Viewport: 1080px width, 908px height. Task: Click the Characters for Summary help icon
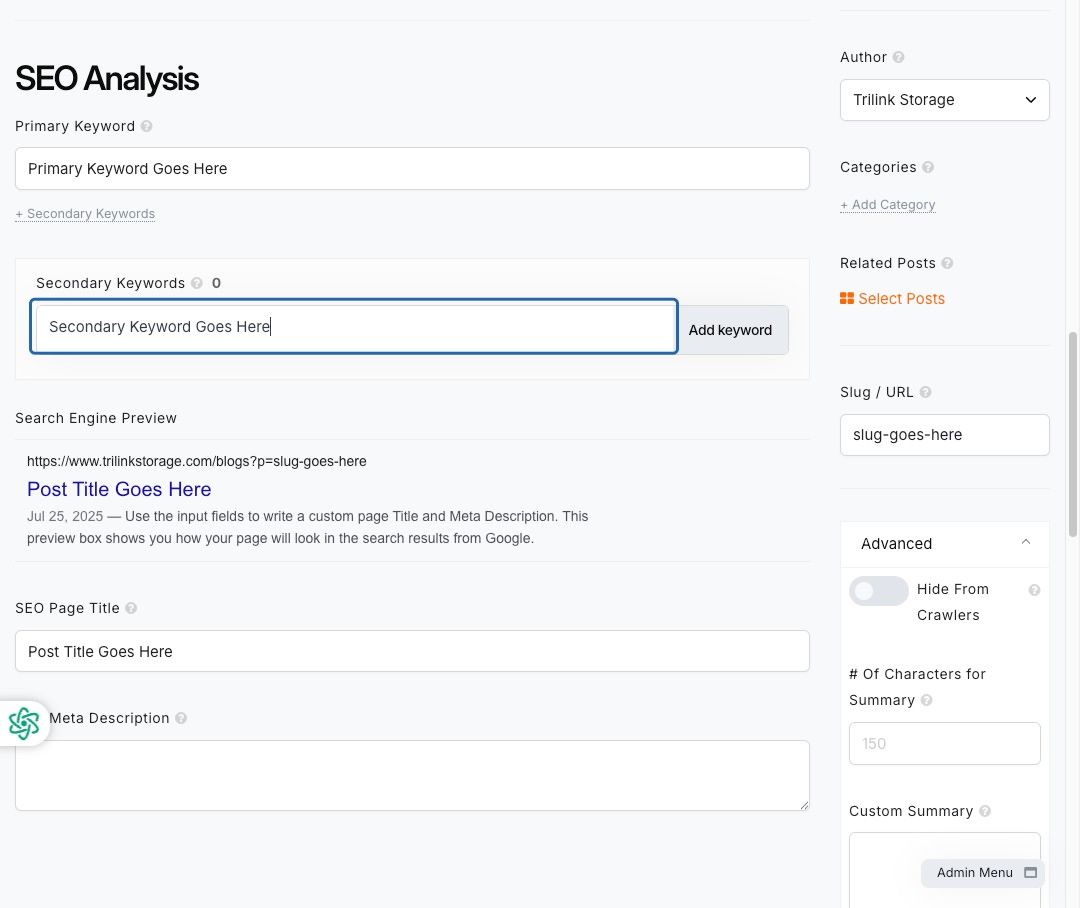[x=926, y=700]
